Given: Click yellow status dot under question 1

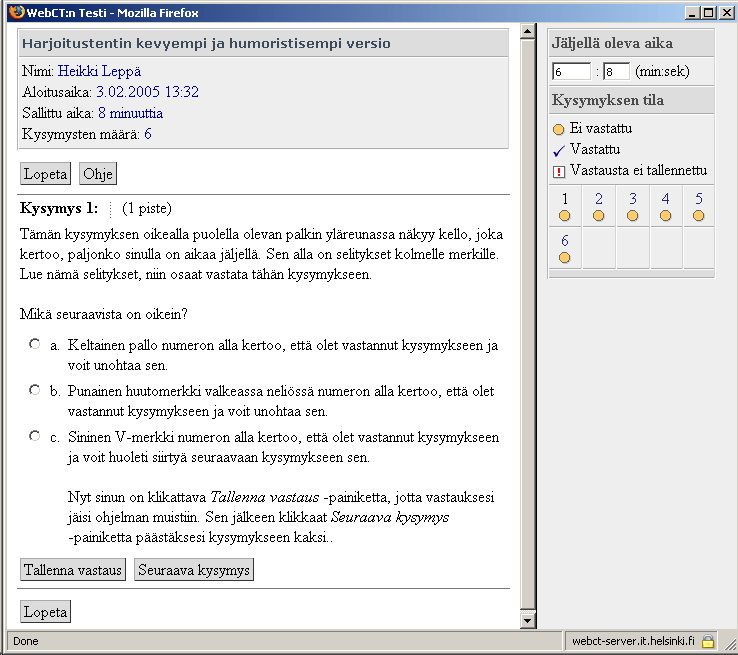Looking at the screenshot, I should [565, 216].
